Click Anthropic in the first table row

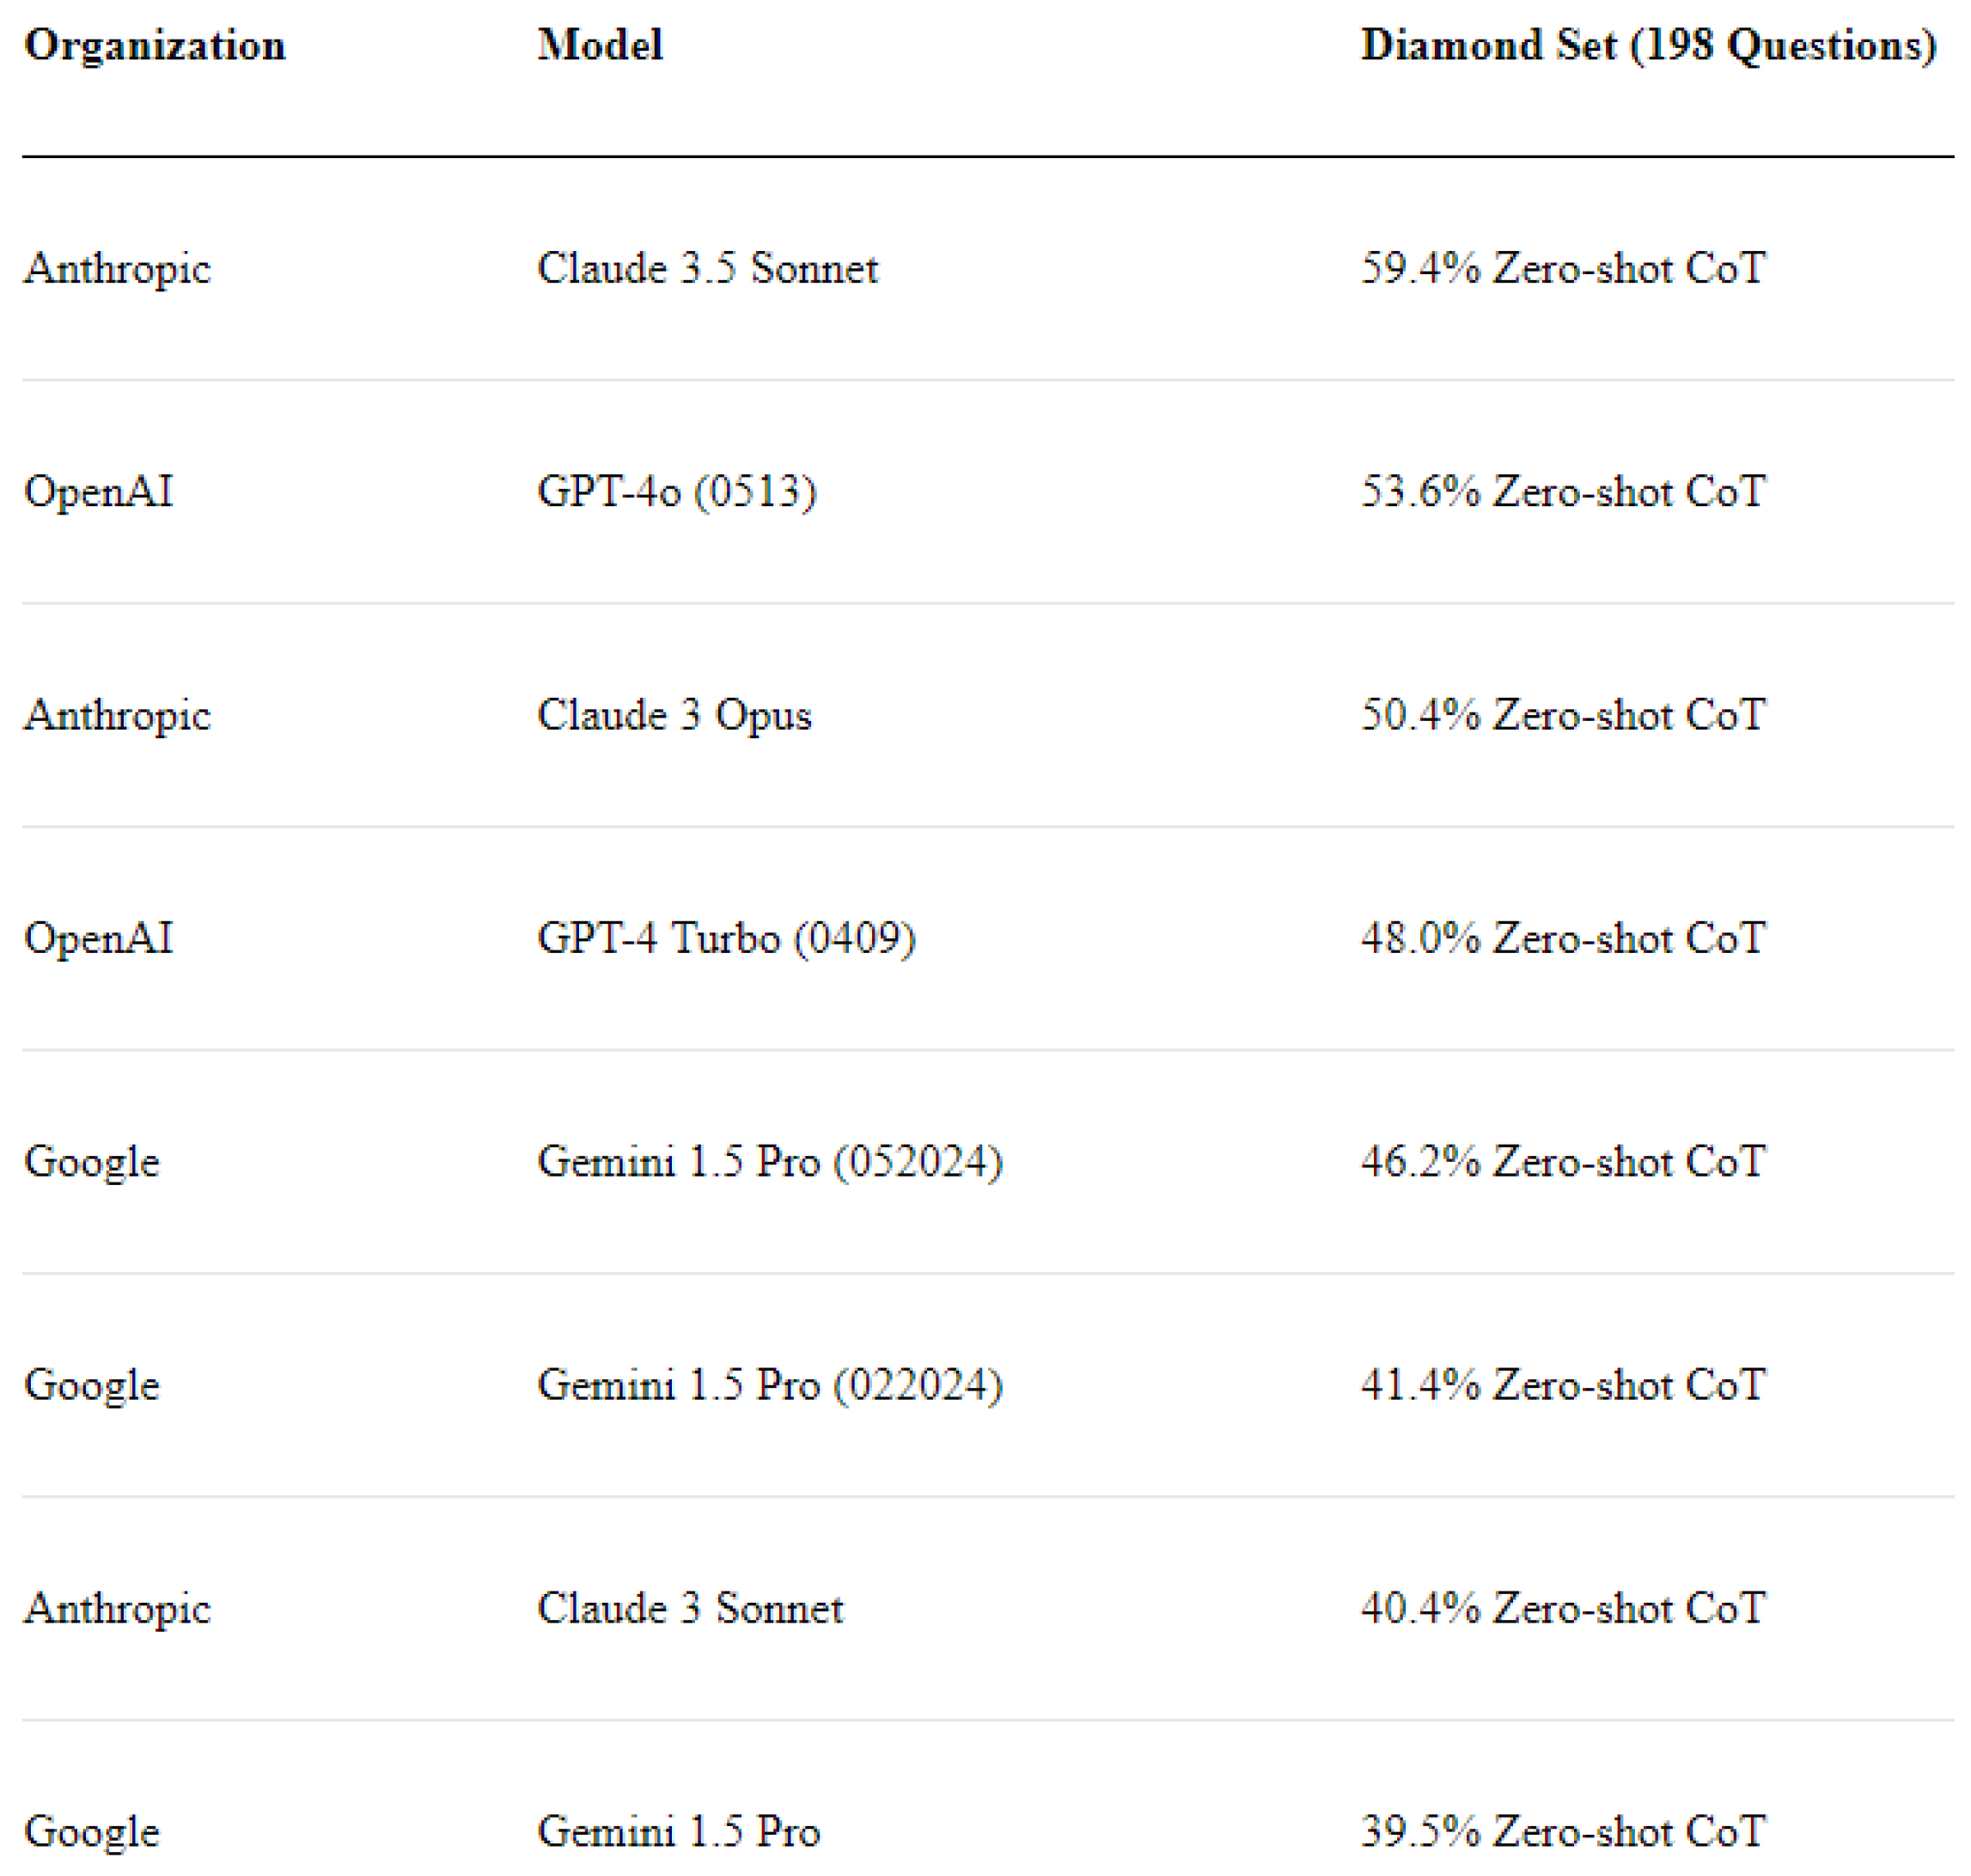tap(117, 268)
